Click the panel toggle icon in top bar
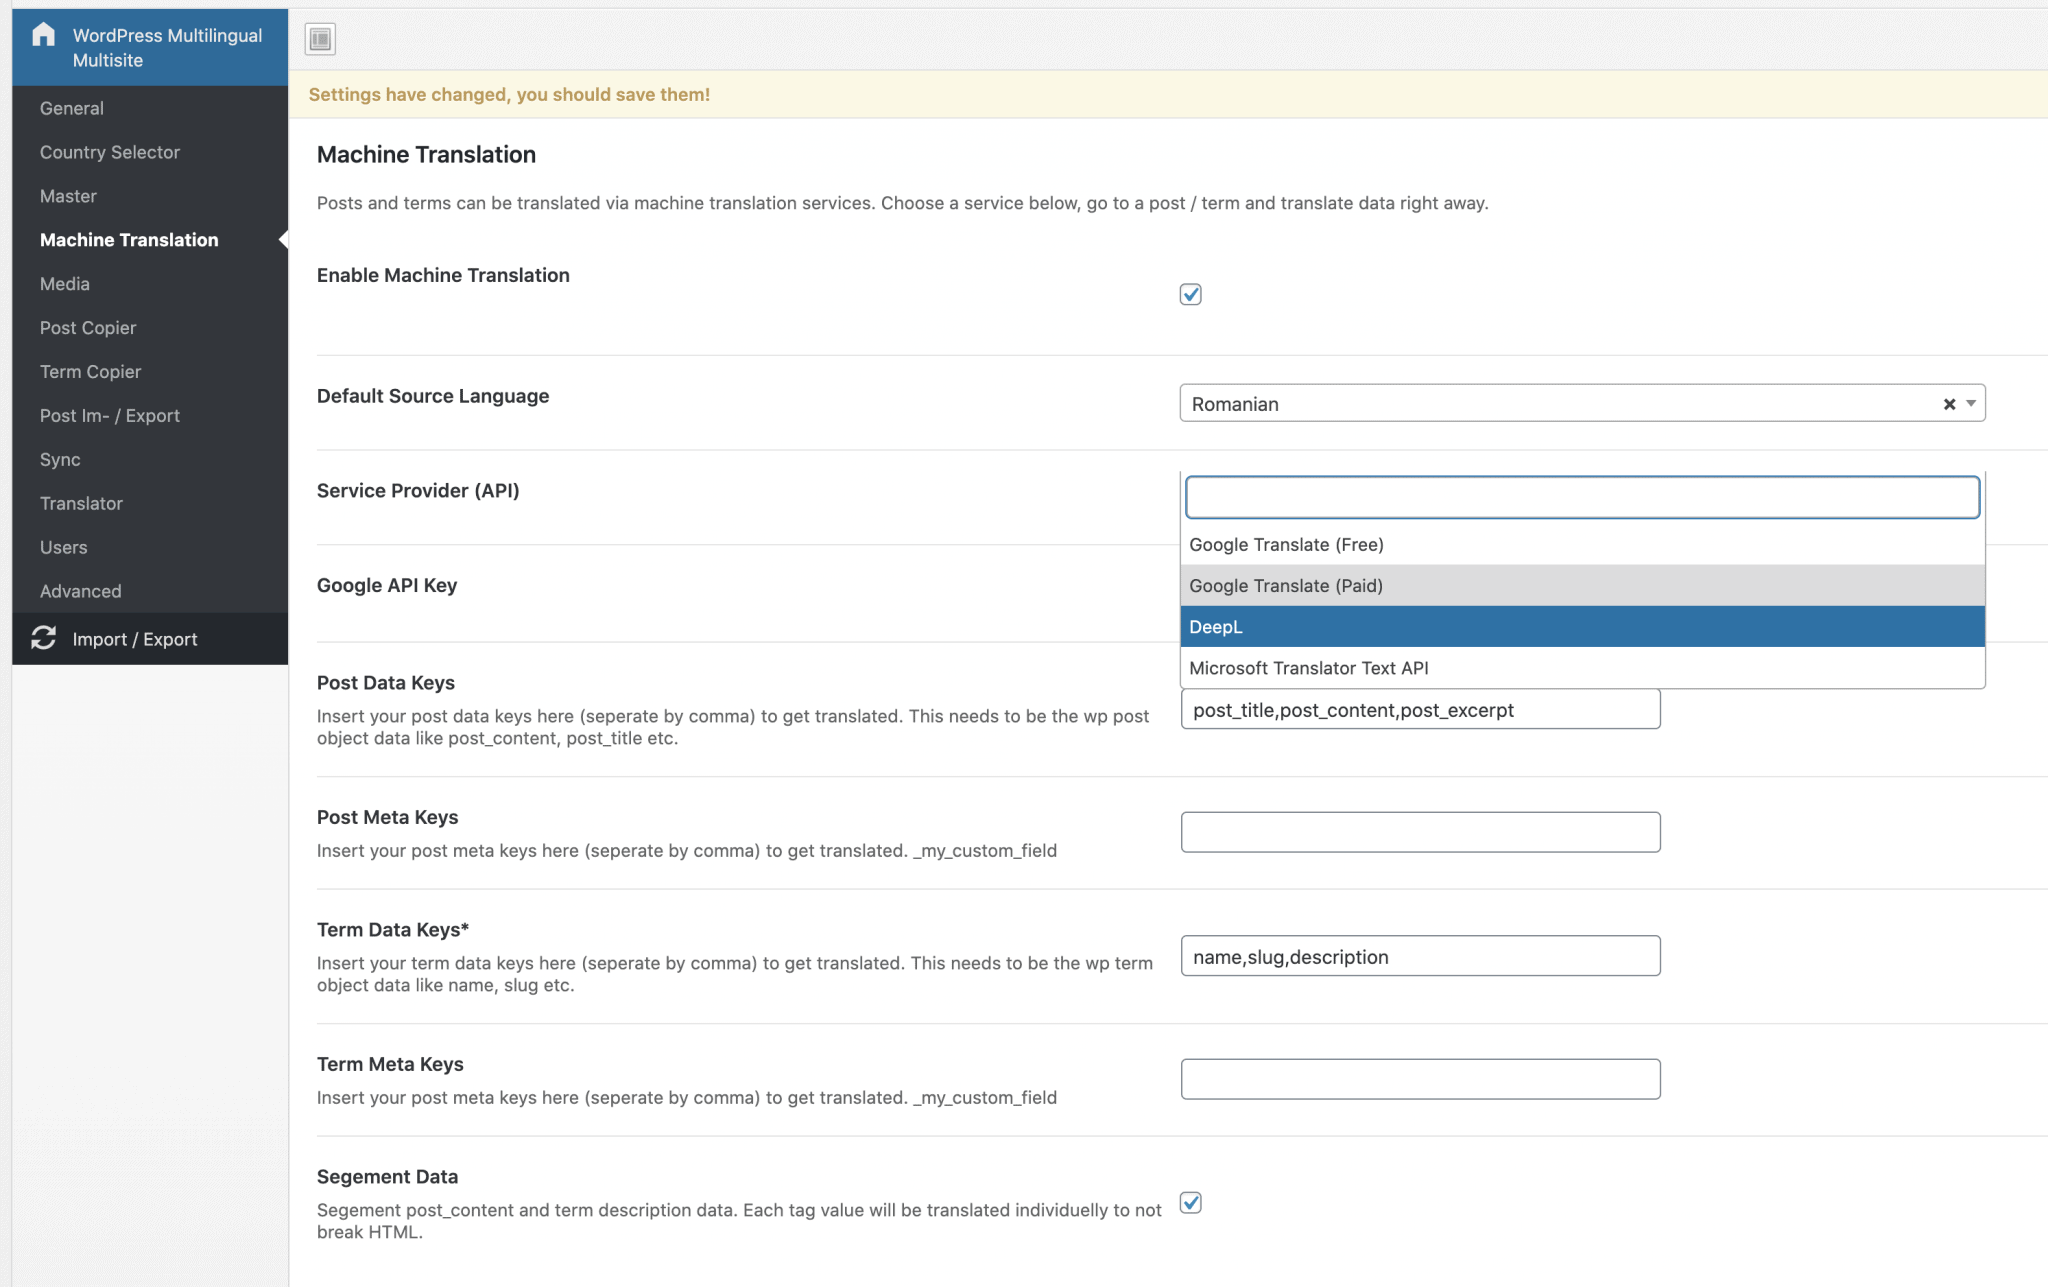 pyautogui.click(x=320, y=39)
